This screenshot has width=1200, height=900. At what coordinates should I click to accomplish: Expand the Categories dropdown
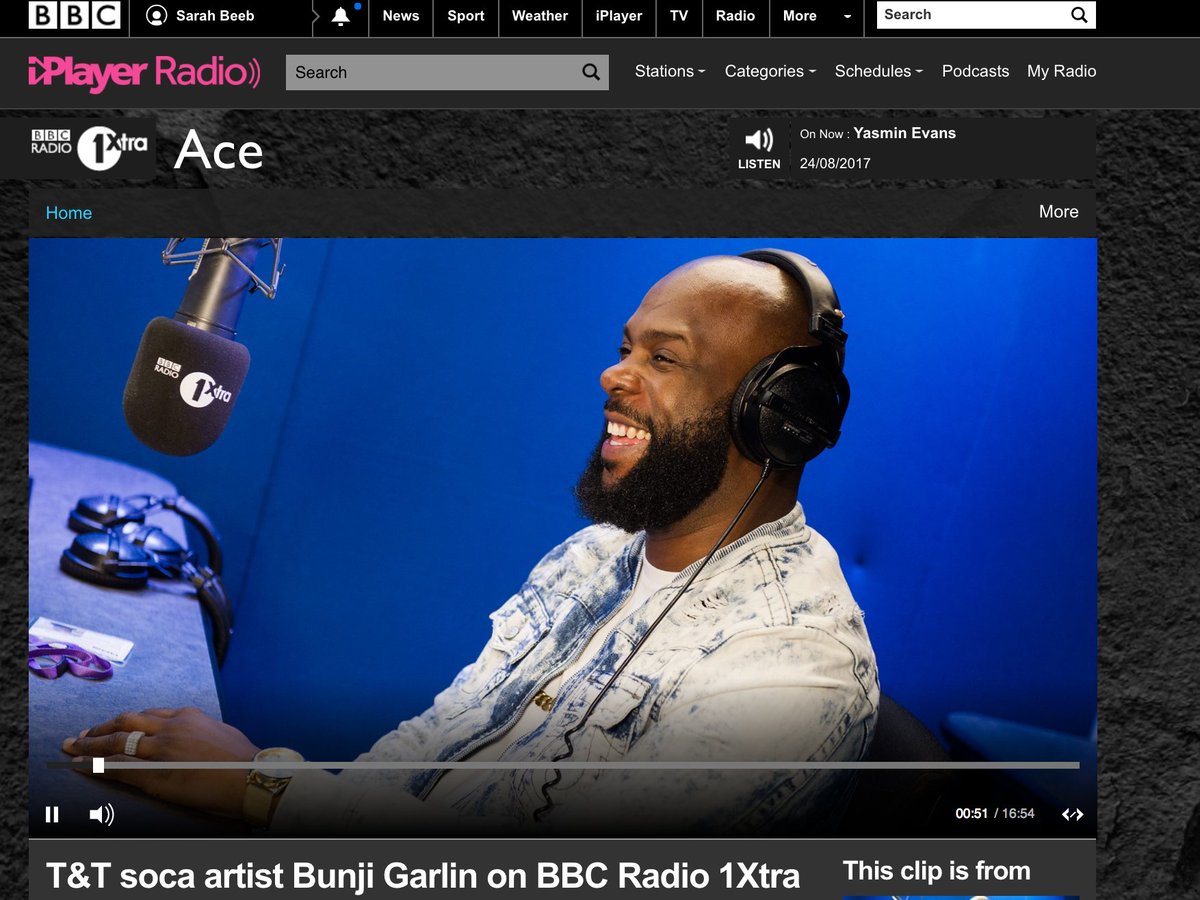(770, 71)
